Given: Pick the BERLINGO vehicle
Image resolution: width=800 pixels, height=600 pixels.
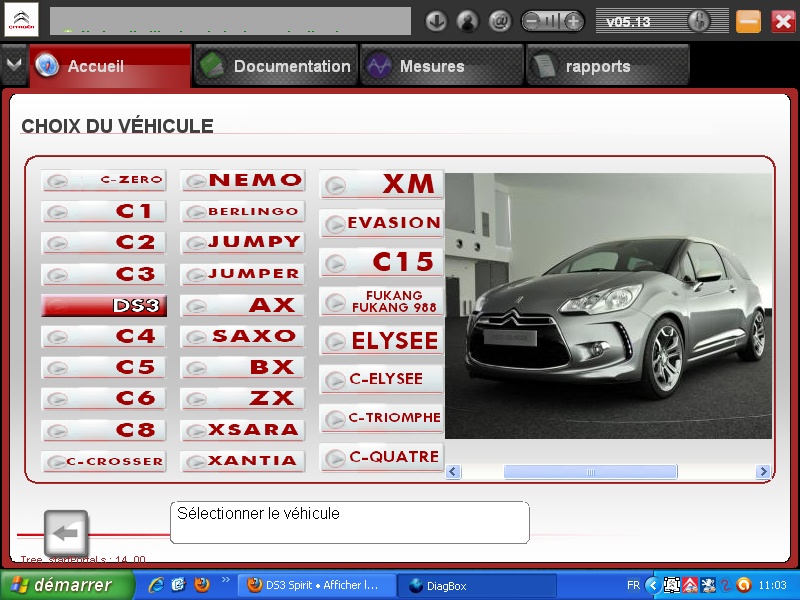Looking at the screenshot, I should tap(243, 211).
